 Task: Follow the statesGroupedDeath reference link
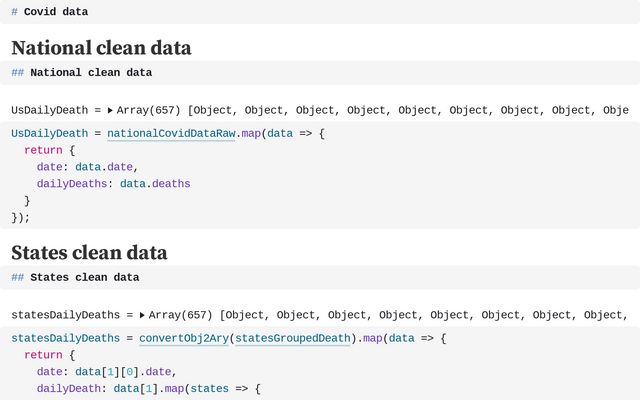(293, 338)
